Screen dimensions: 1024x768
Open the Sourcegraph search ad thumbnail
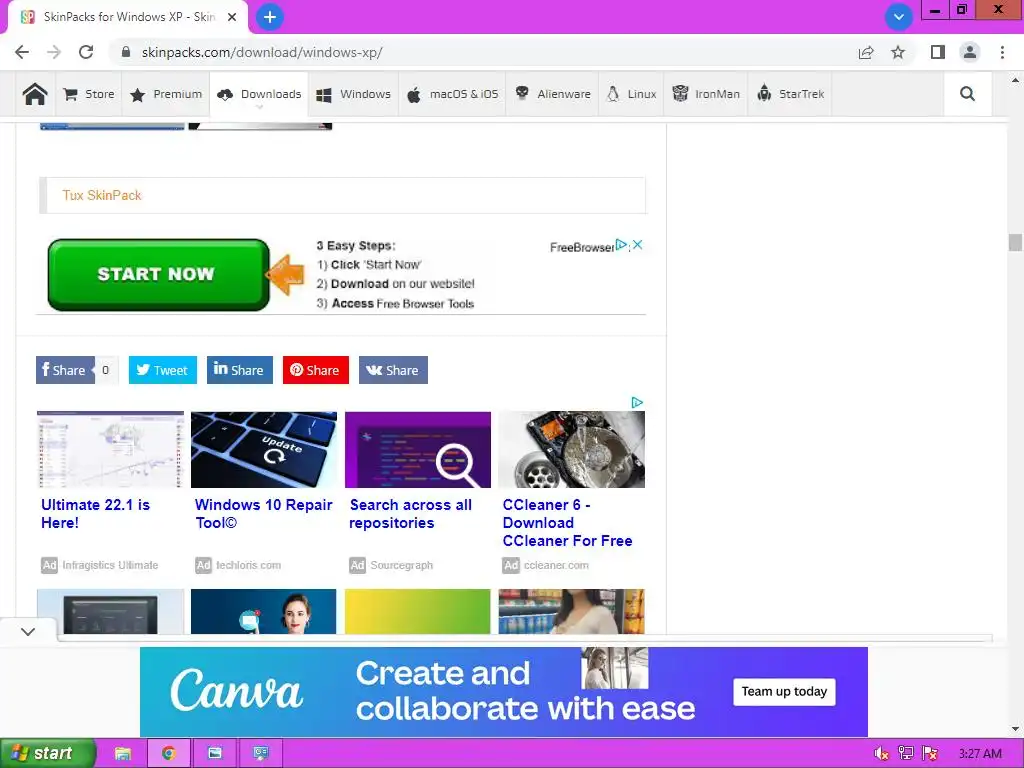(x=418, y=449)
